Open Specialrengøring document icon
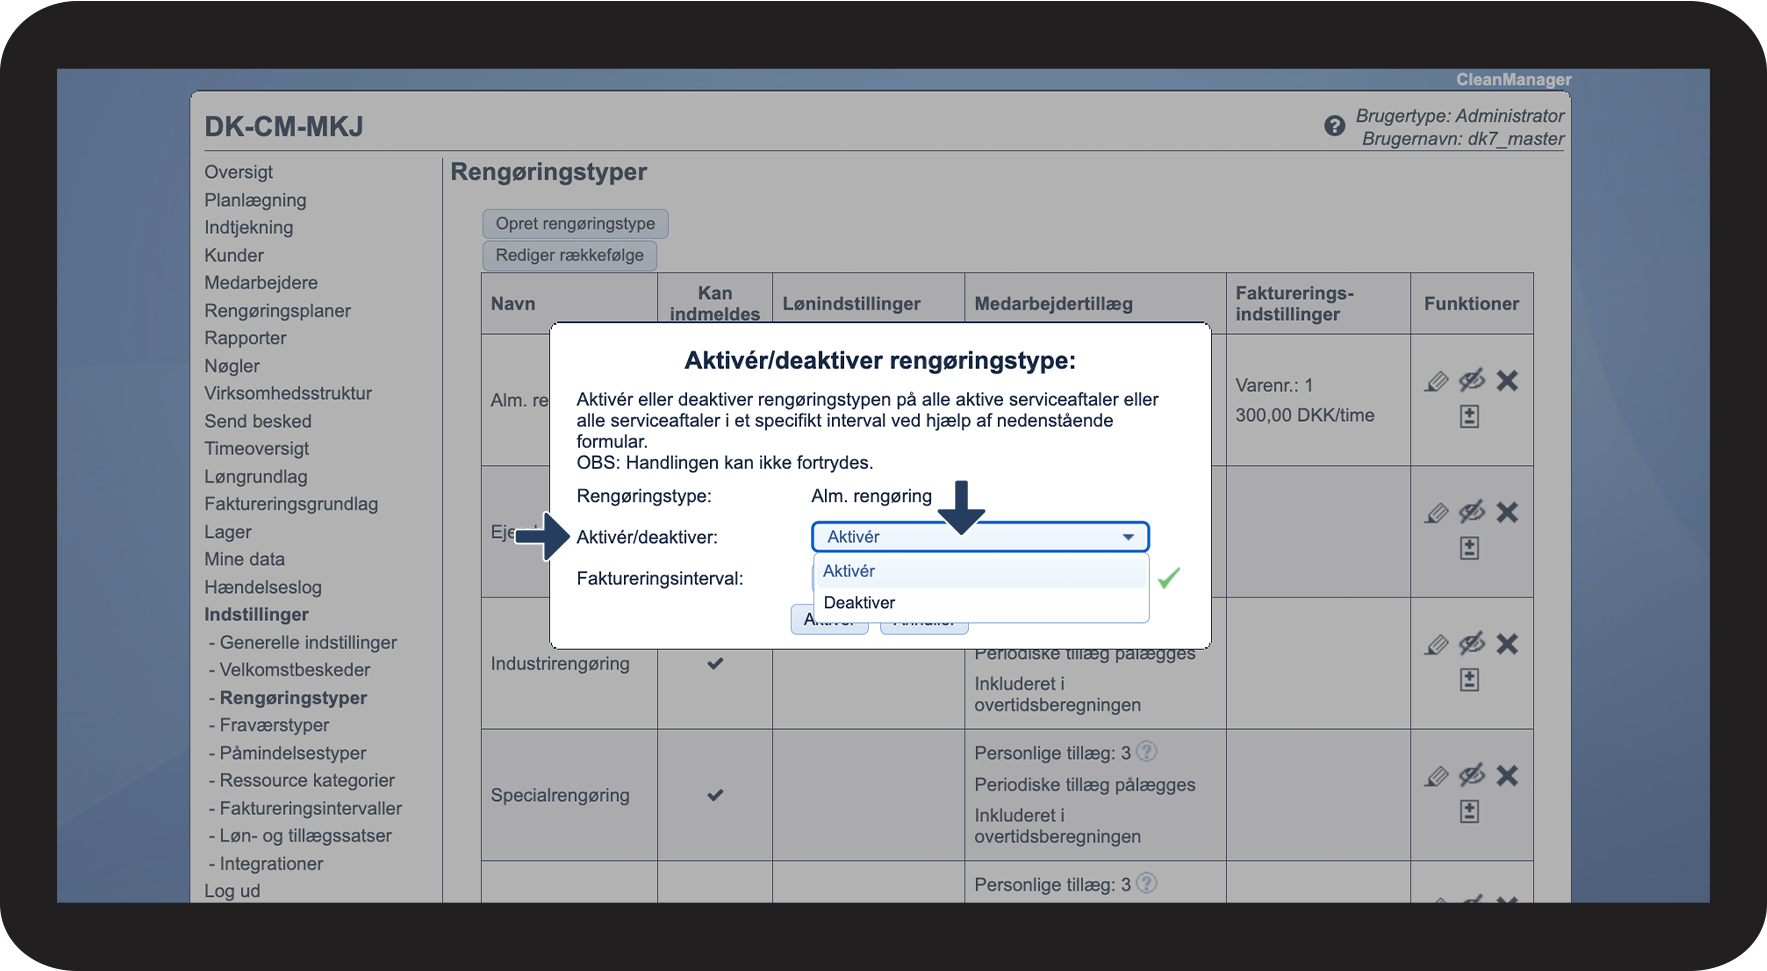Image resolution: width=1767 pixels, height=971 pixels. (1469, 811)
